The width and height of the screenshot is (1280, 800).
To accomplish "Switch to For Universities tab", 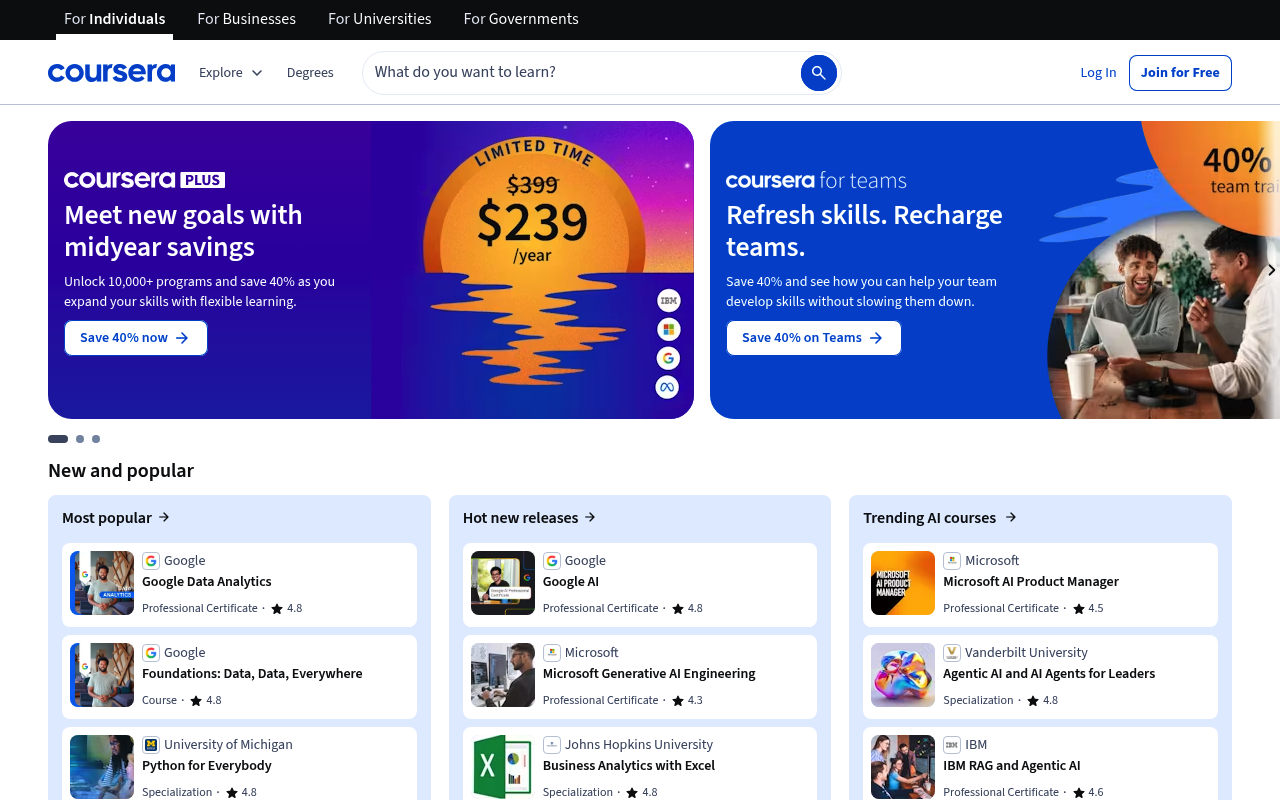I will click(380, 19).
